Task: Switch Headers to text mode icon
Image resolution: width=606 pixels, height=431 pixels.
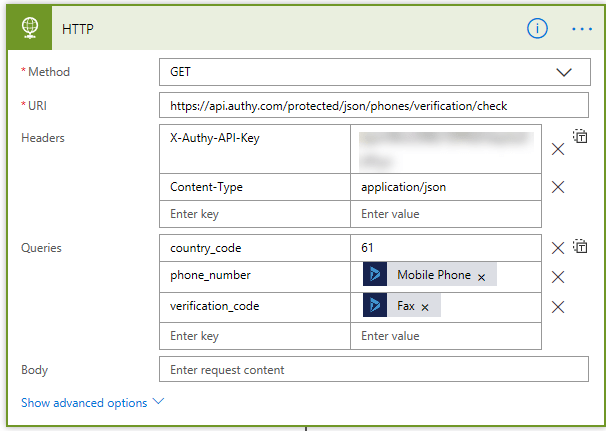Action: point(580,138)
